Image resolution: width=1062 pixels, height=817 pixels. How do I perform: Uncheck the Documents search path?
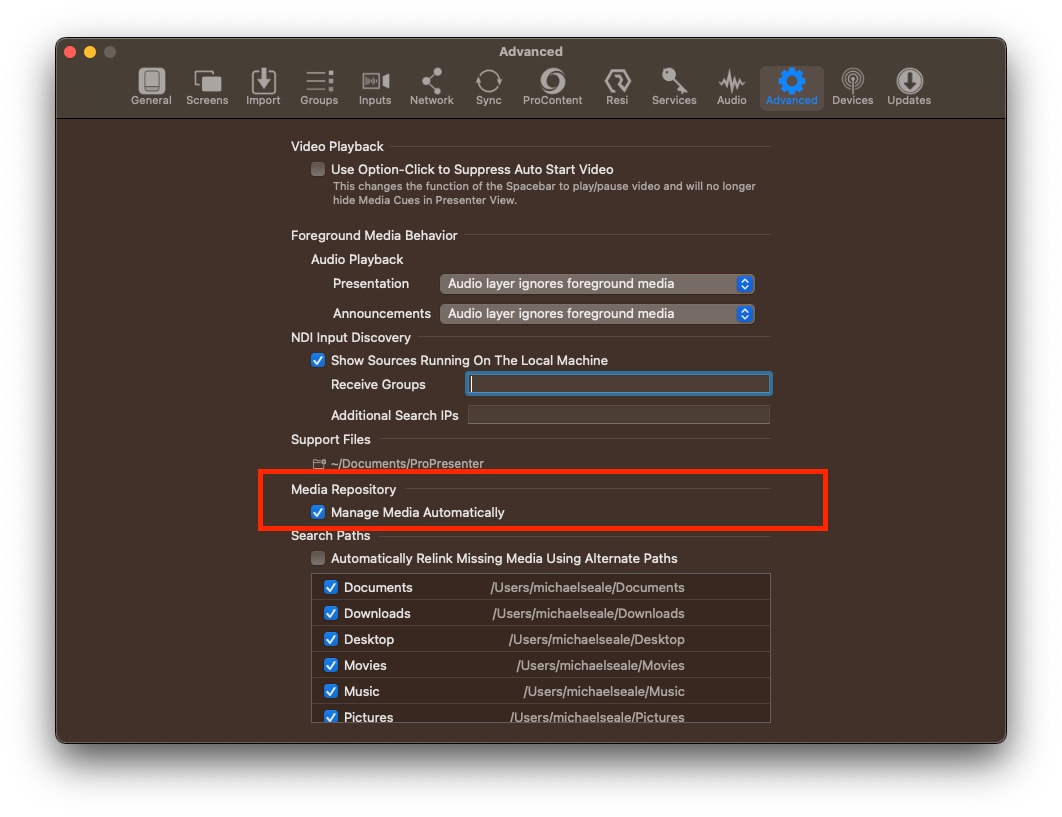(331, 587)
